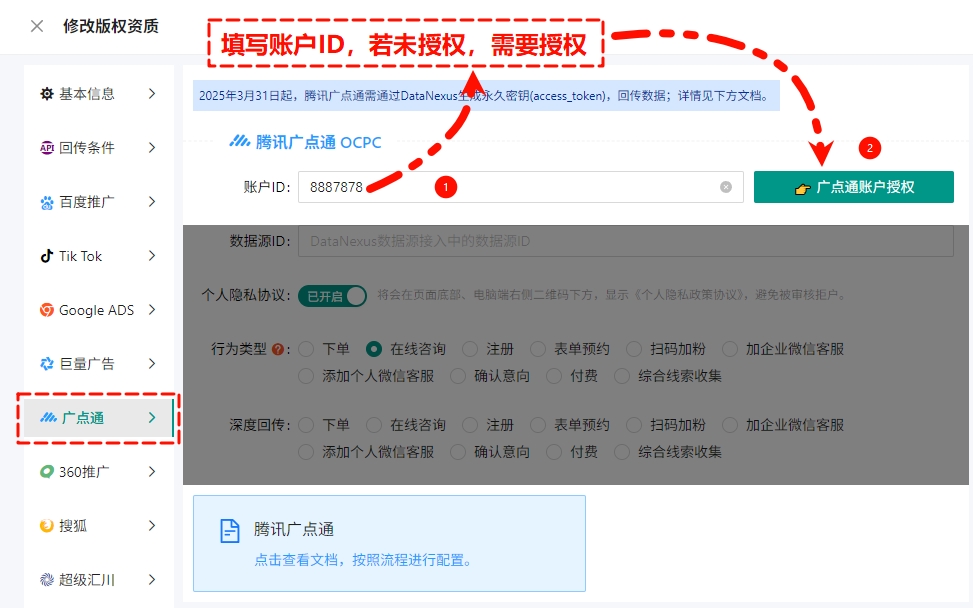Open the 广点通 menu item
The image size is (973, 608).
coord(96,418)
